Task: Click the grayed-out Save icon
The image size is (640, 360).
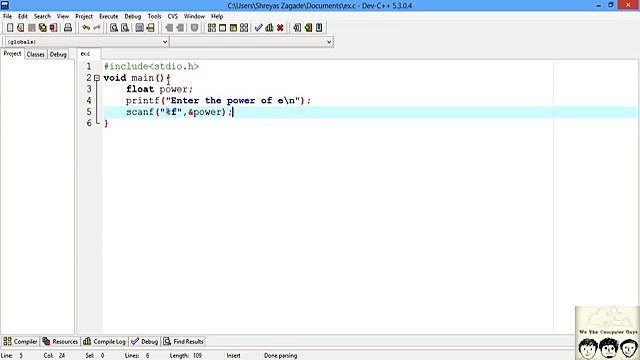Action: (31, 28)
